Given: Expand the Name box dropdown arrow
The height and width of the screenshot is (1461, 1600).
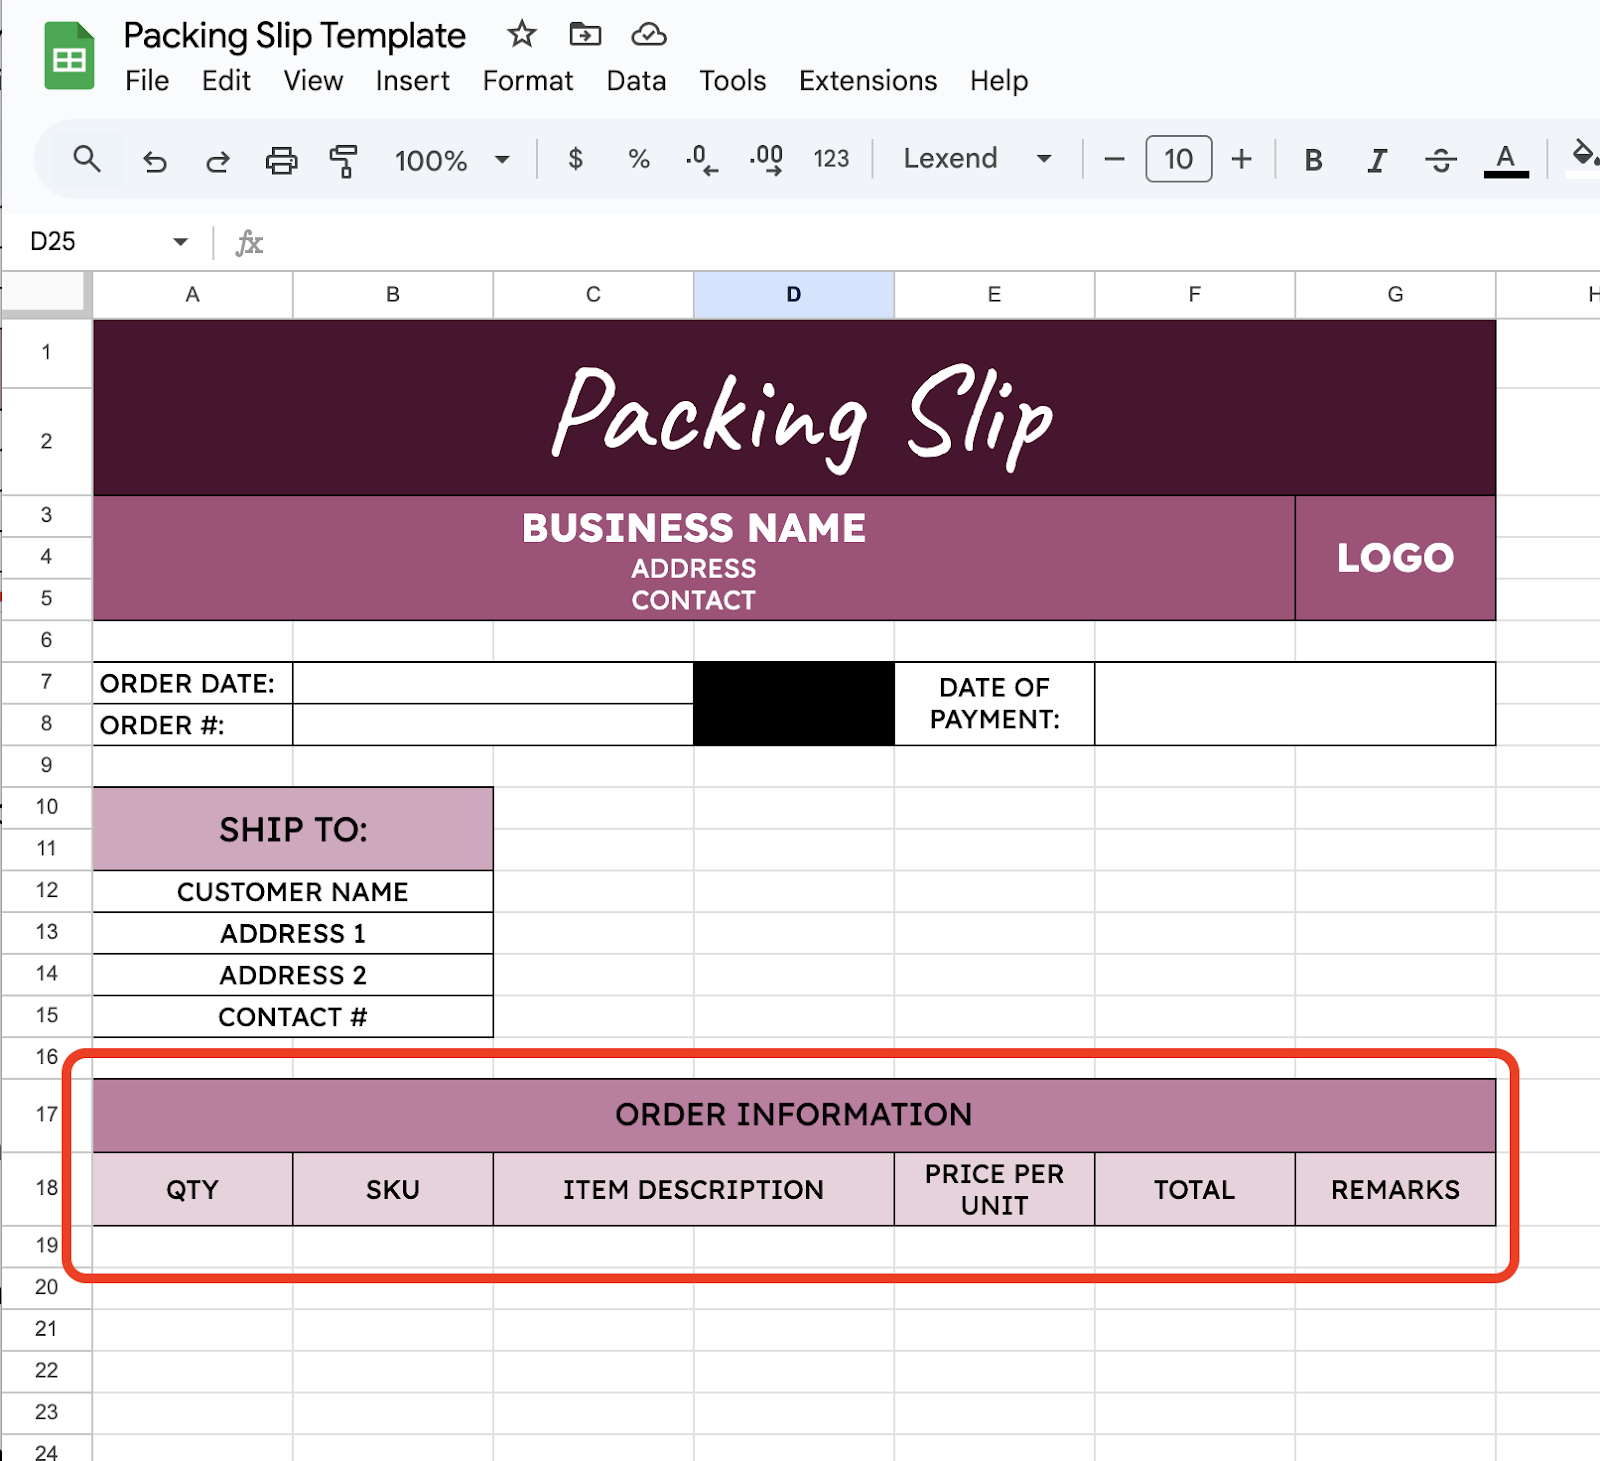Looking at the screenshot, I should [x=180, y=242].
